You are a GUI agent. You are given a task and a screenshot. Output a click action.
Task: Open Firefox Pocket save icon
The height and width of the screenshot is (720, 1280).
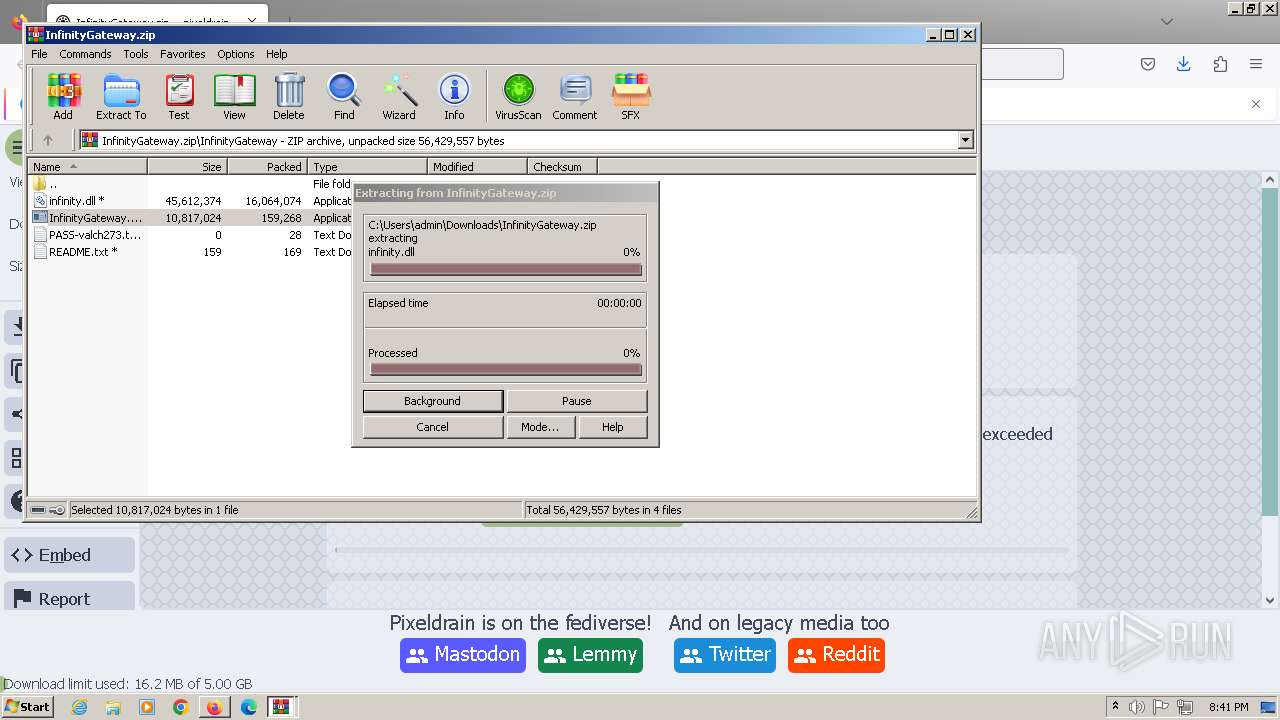pos(1148,64)
